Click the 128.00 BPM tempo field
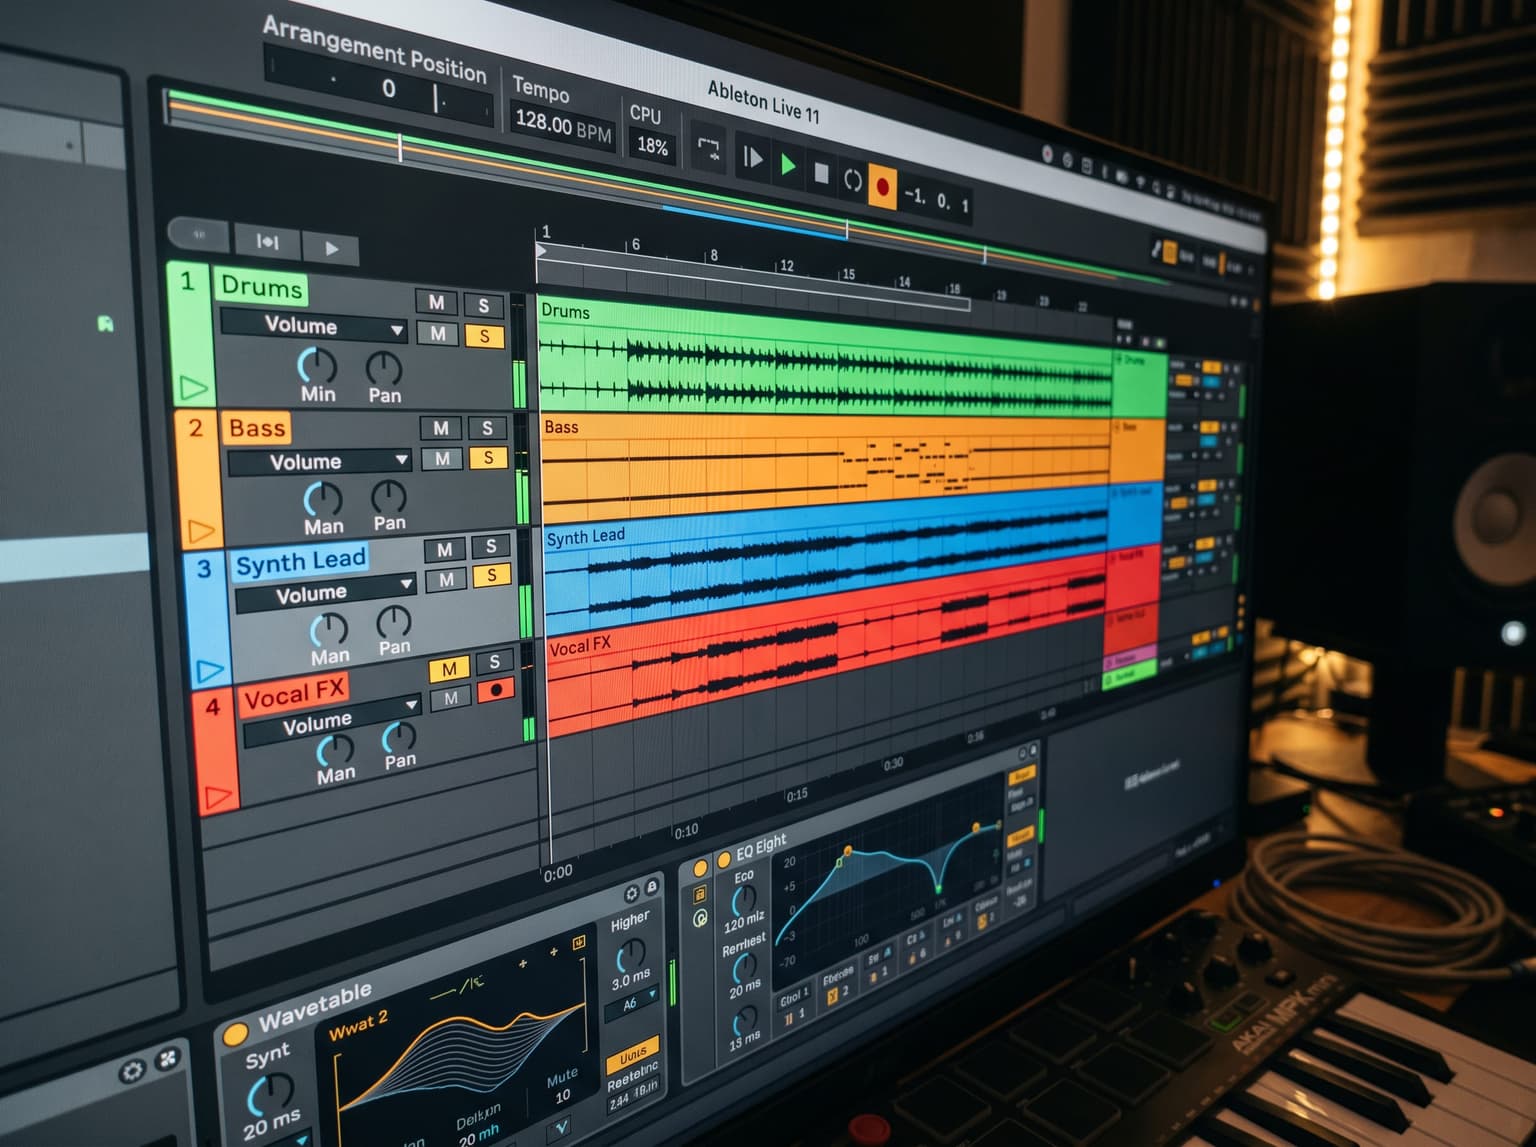The height and width of the screenshot is (1147, 1536). point(563,126)
